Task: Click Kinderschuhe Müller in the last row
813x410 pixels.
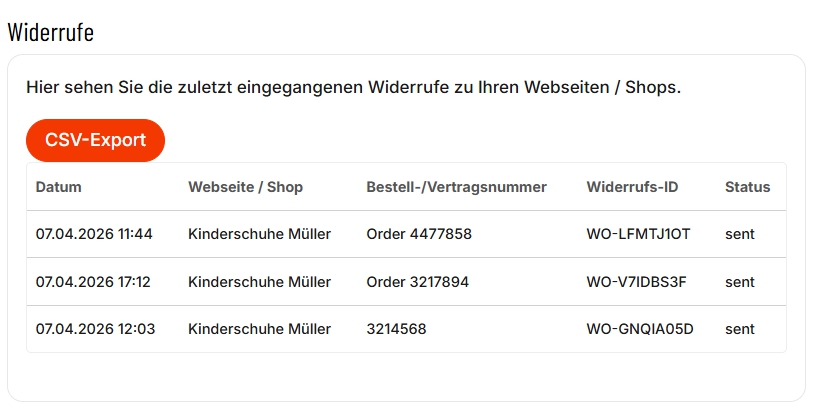Action: tap(259, 329)
